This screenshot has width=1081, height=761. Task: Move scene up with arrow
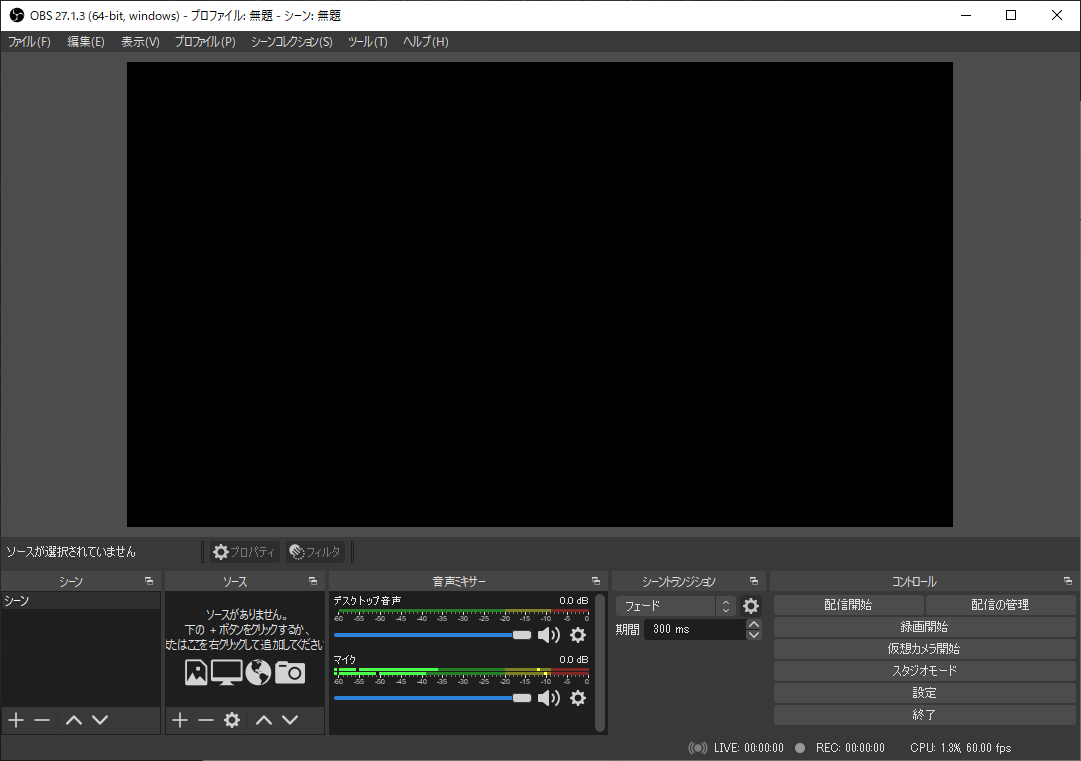pos(74,720)
